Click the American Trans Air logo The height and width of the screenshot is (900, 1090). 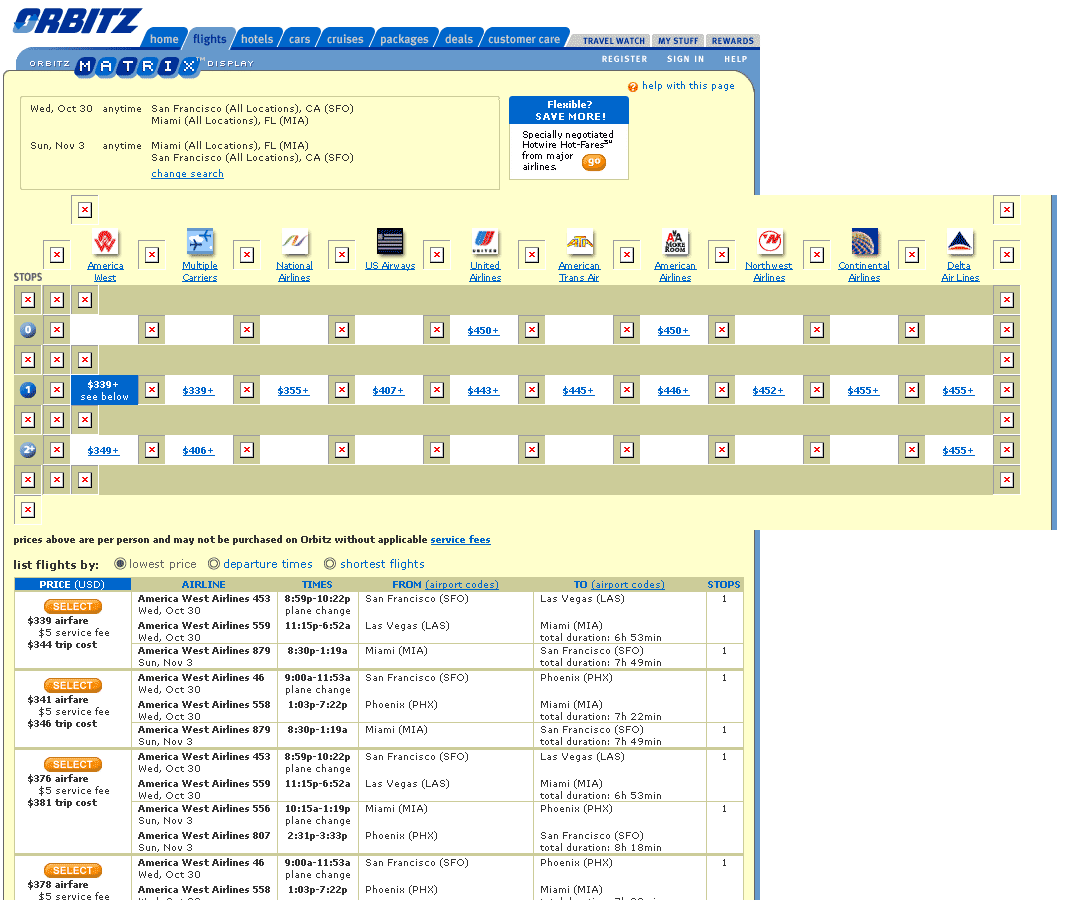coord(580,242)
